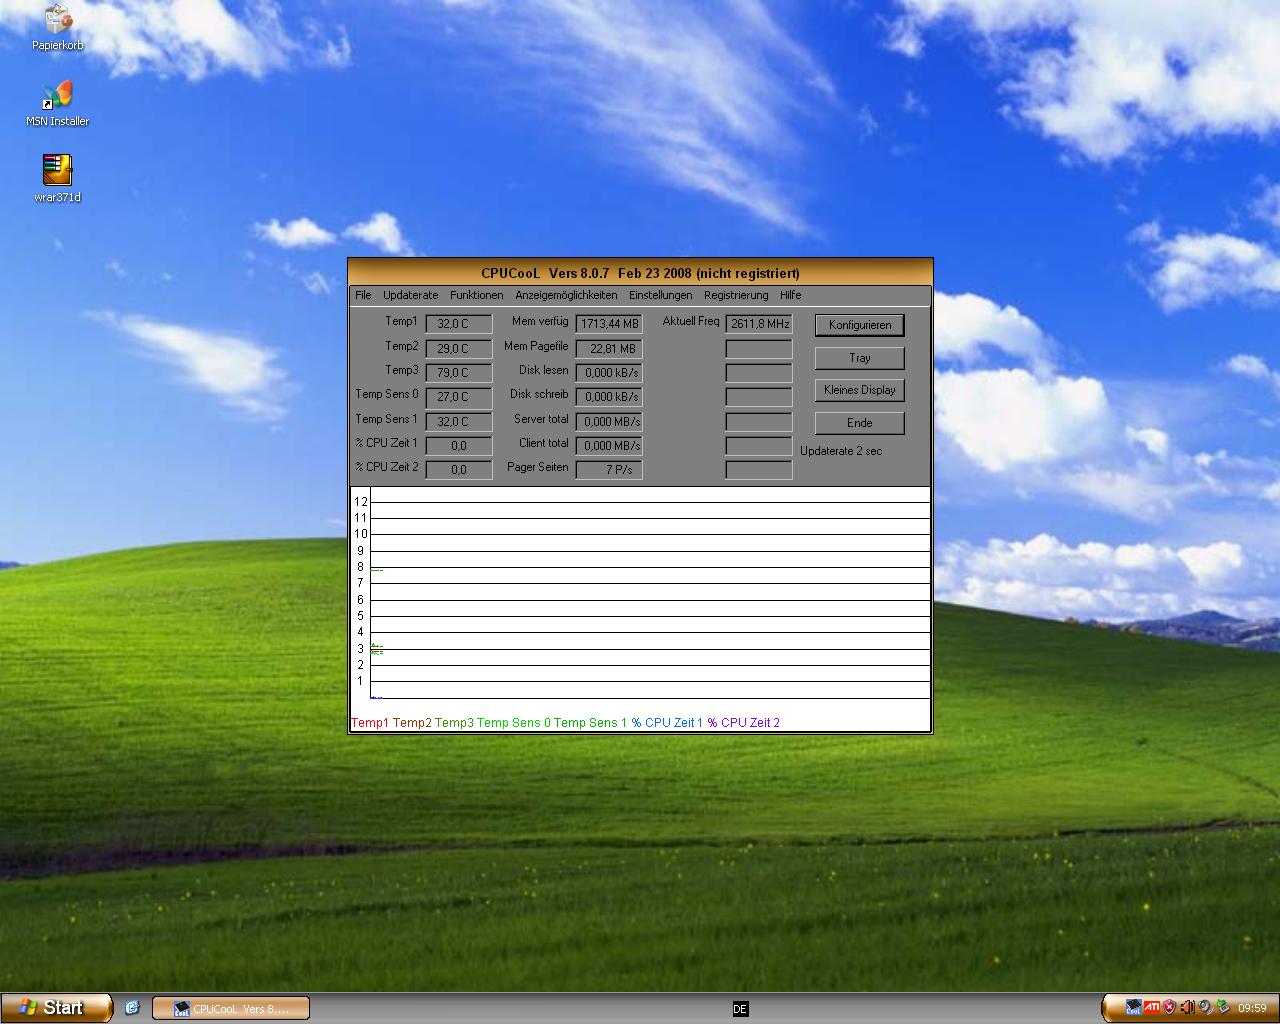The height and width of the screenshot is (1024, 1280).
Task: Click the Temp3 value field 79,0 C
Action: [x=459, y=373]
